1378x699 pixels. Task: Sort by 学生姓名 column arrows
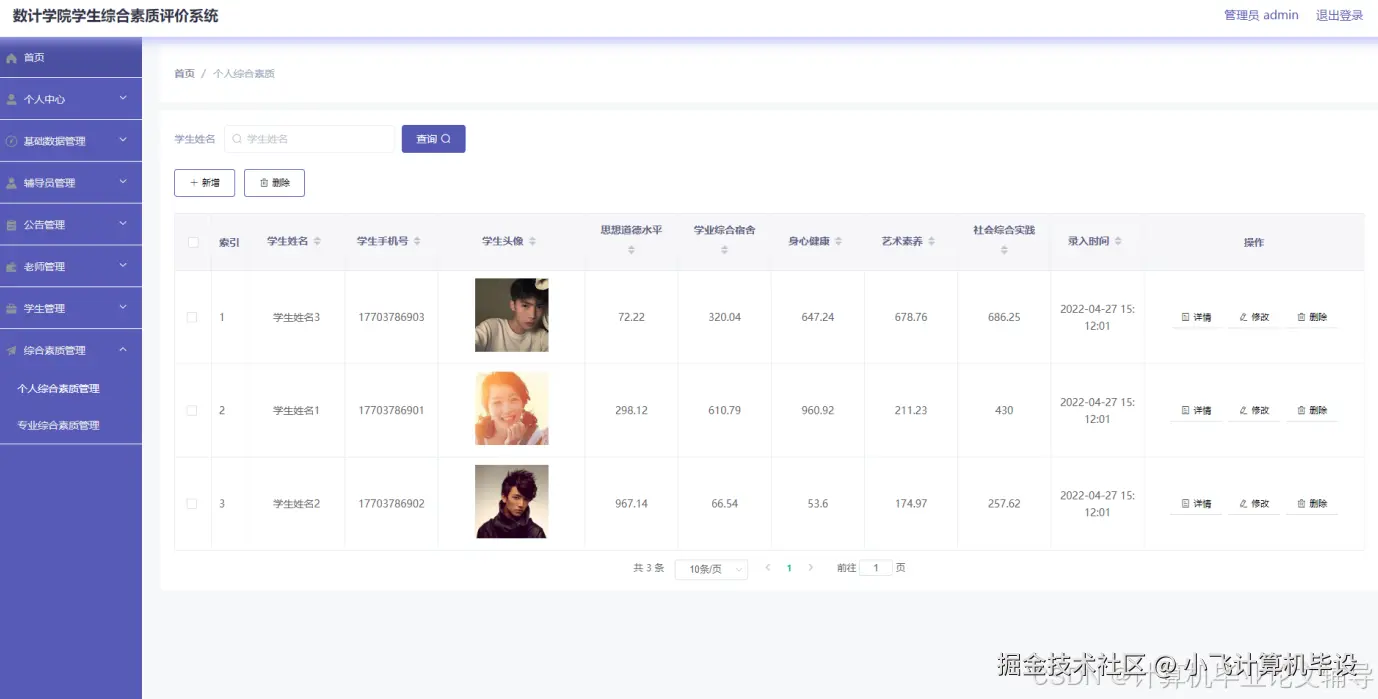(317, 241)
